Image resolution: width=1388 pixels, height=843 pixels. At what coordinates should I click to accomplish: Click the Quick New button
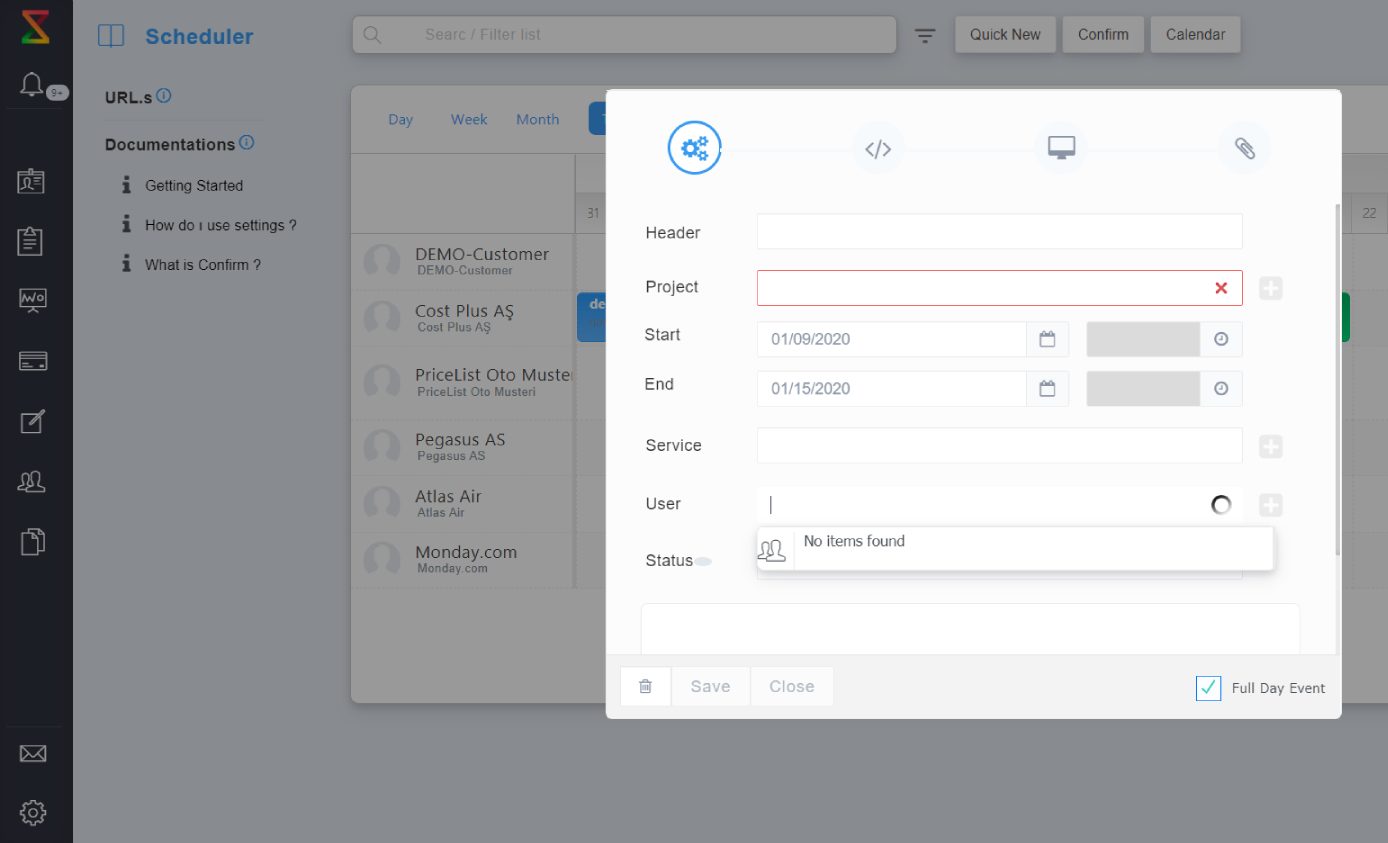coord(1005,34)
